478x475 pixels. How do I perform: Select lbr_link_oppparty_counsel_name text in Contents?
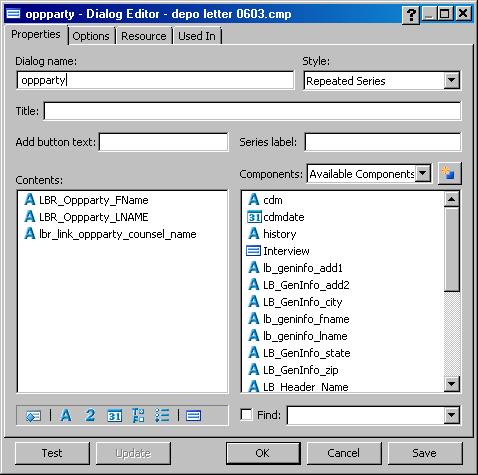coord(118,234)
